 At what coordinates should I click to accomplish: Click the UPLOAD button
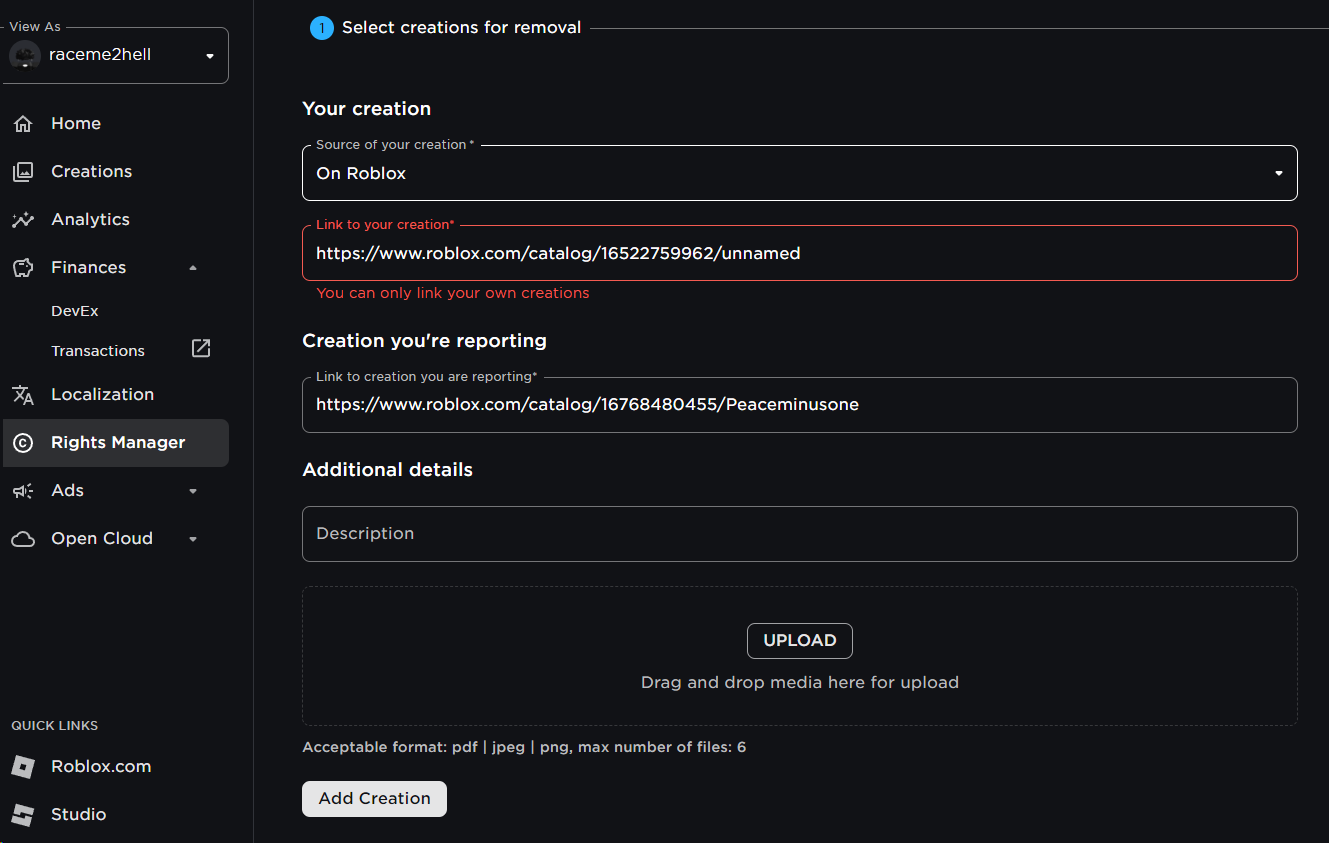click(x=799, y=640)
